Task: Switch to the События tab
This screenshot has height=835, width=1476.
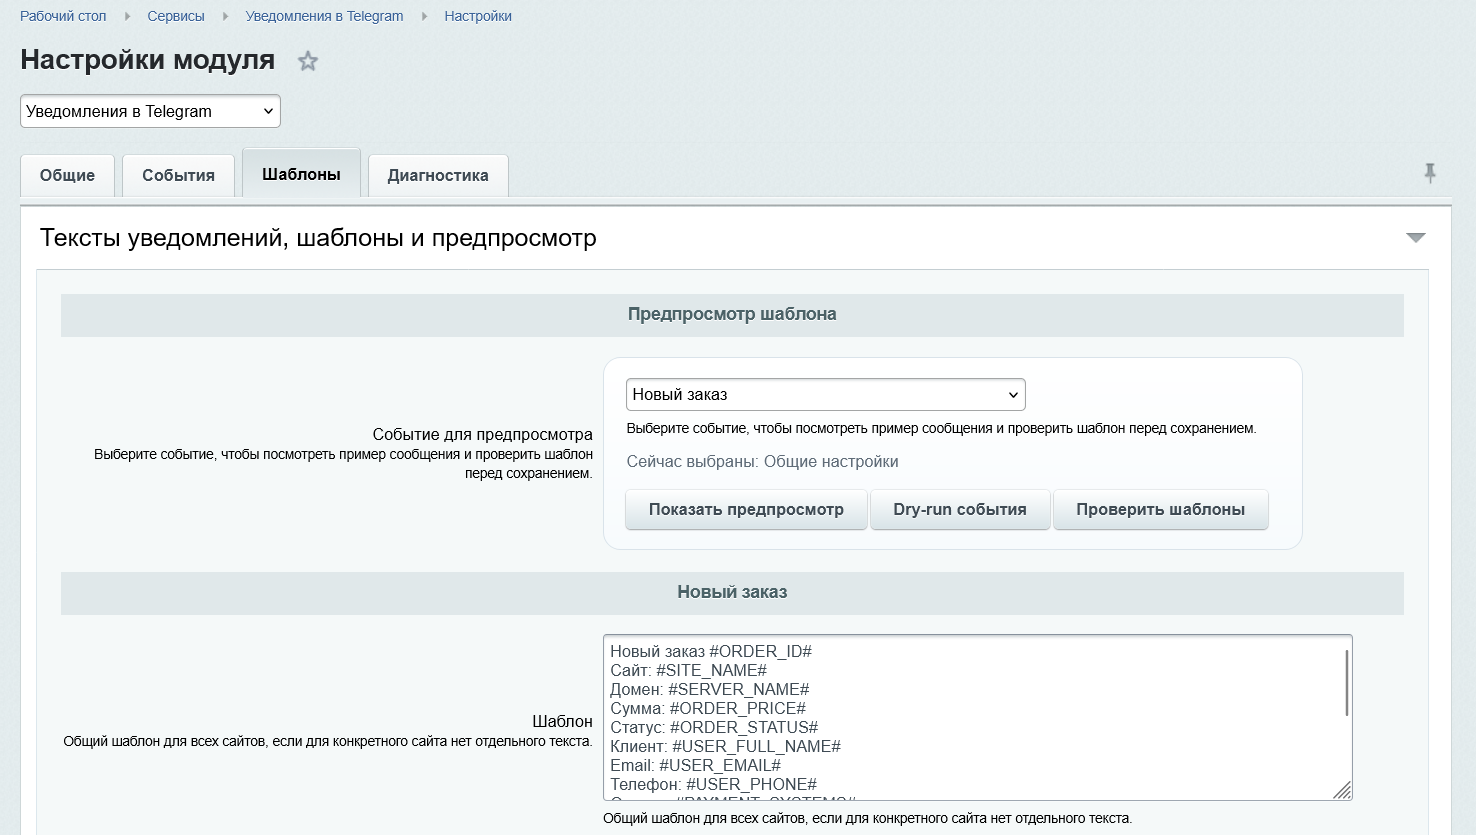Action: 178,175
